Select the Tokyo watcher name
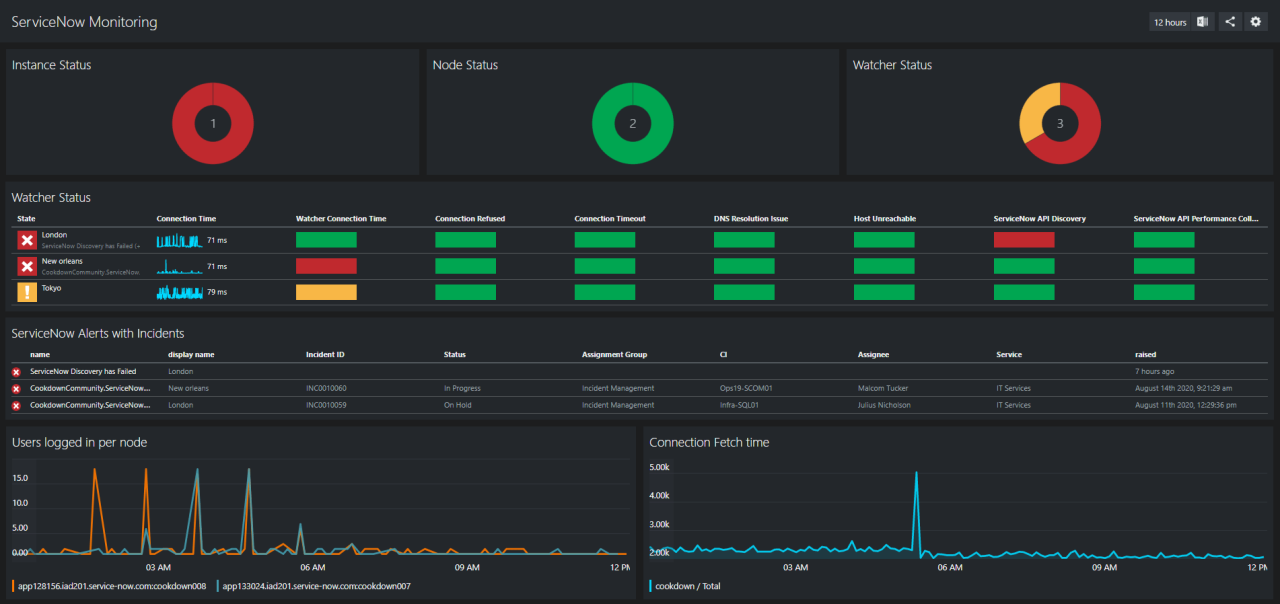1280x604 pixels. [52, 287]
